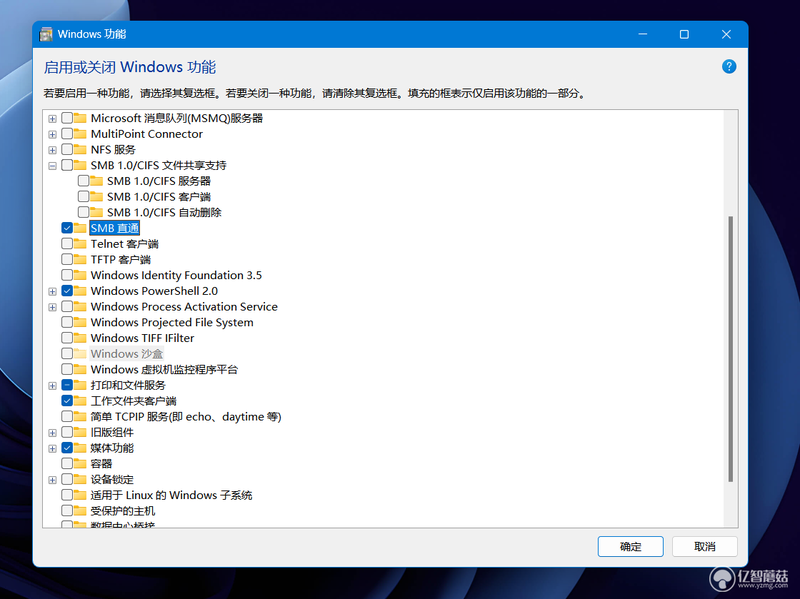Click the folder icon beside Telnet 客户端
This screenshot has width=800, height=599.
pyautogui.click(x=80, y=244)
